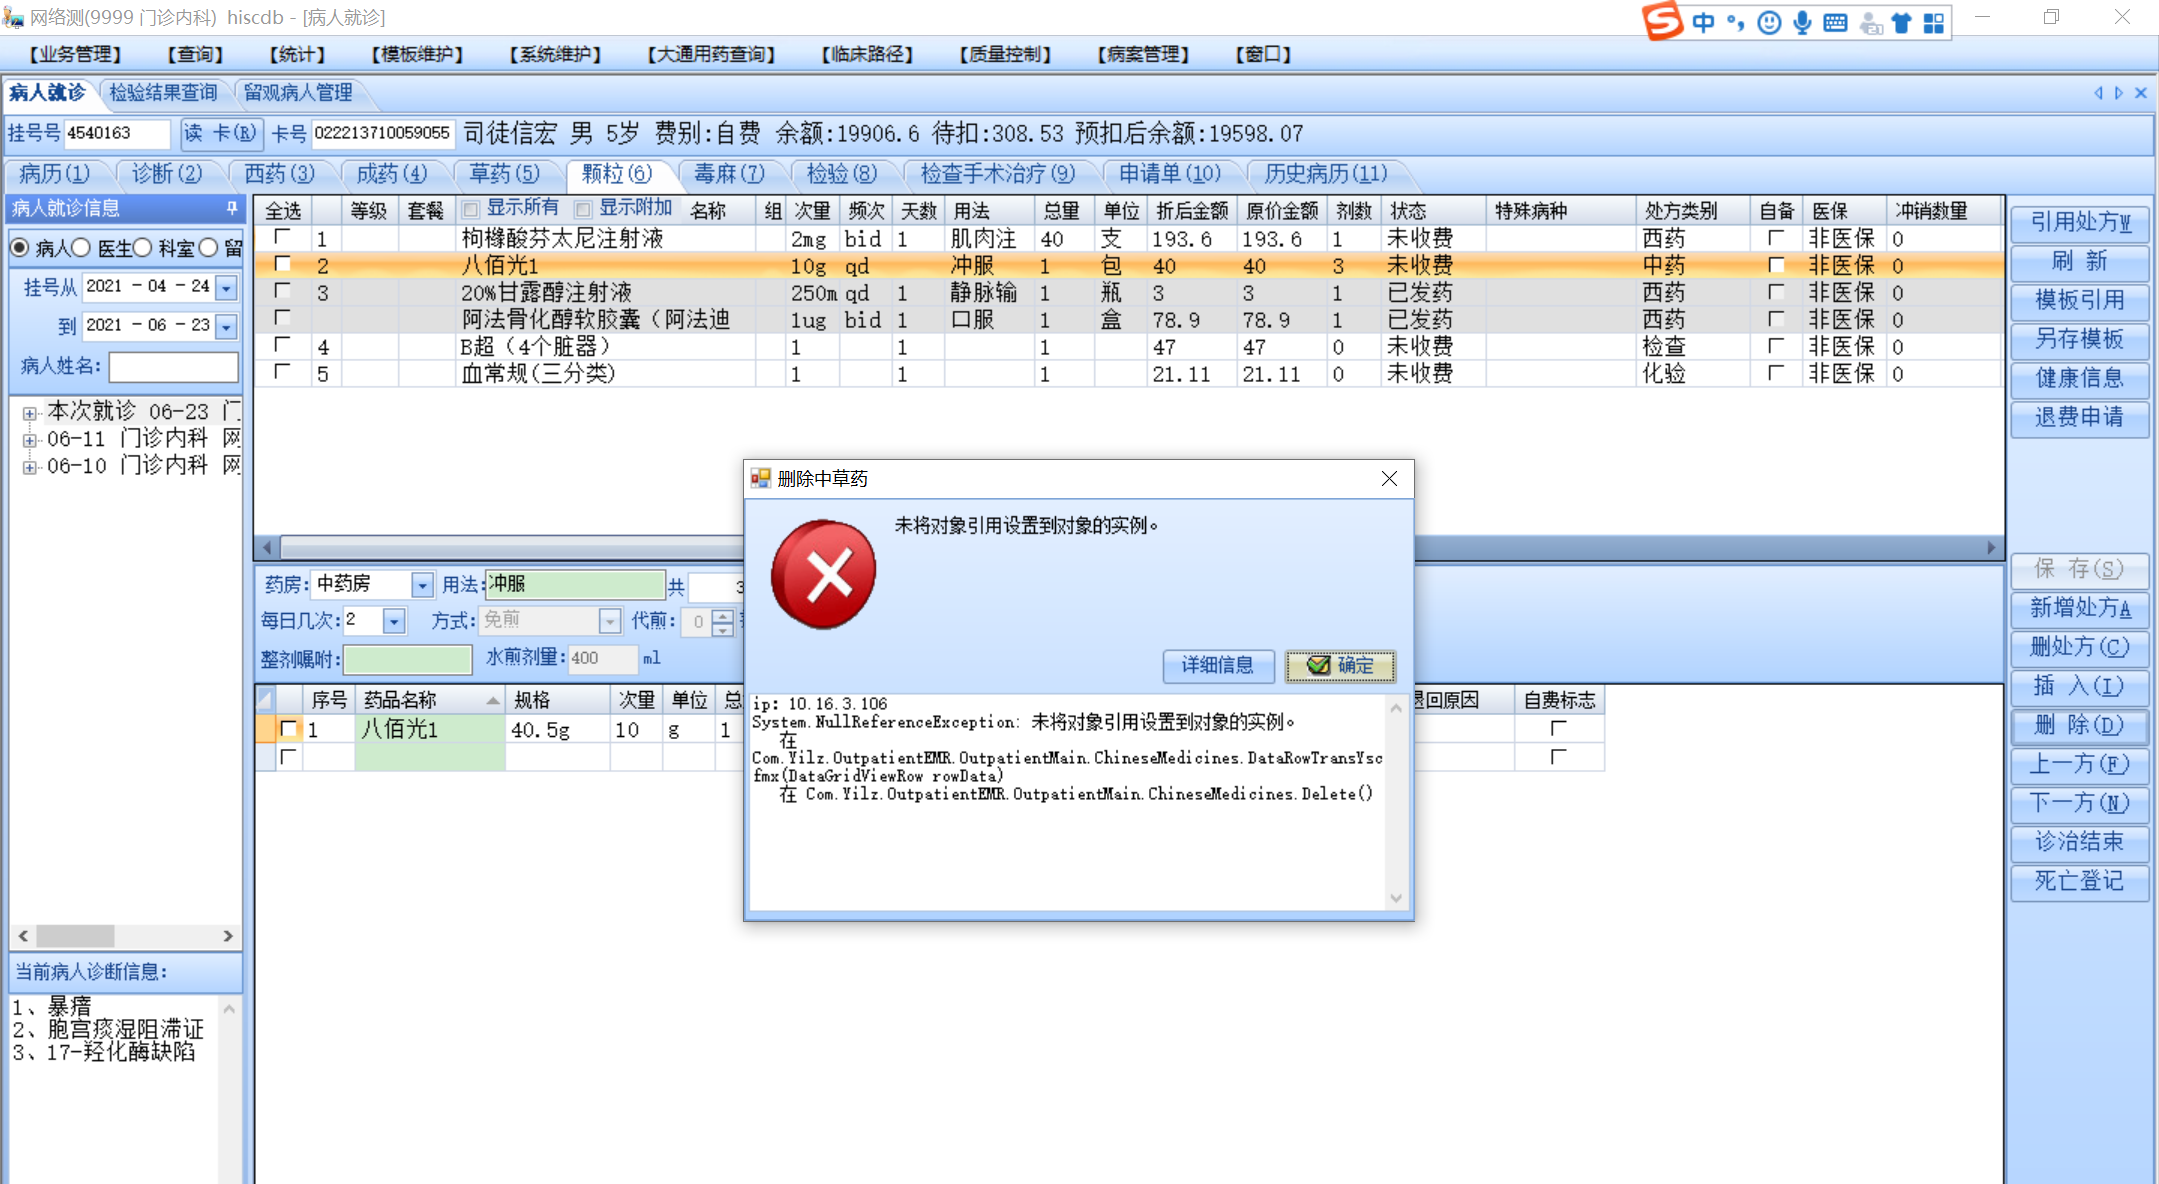The height and width of the screenshot is (1184, 2159).
Task: Toggle the 显示附加 checkbox
Action: tap(583, 209)
